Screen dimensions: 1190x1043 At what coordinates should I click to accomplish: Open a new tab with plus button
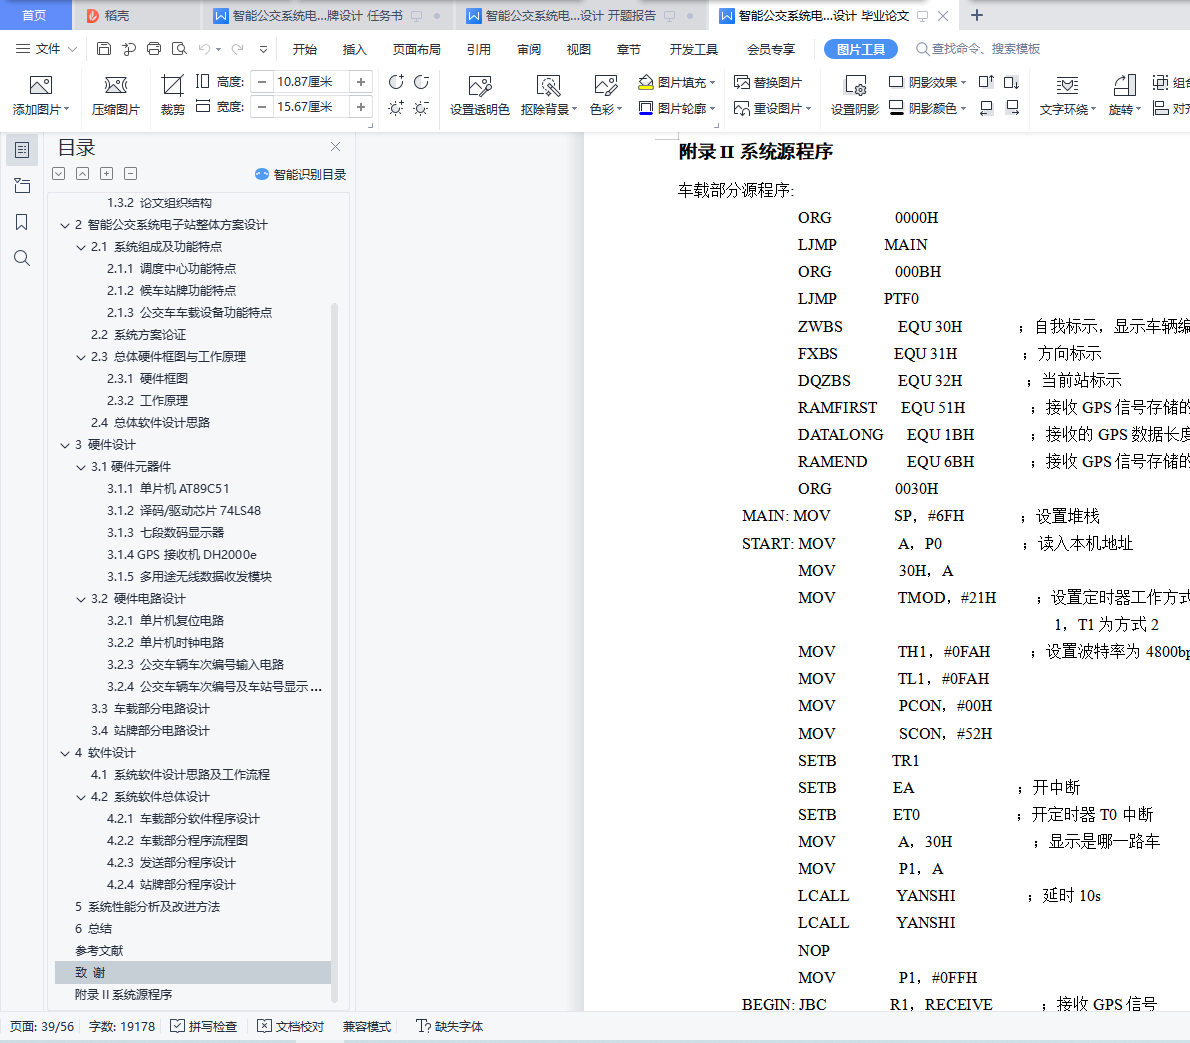pyautogui.click(x=977, y=15)
